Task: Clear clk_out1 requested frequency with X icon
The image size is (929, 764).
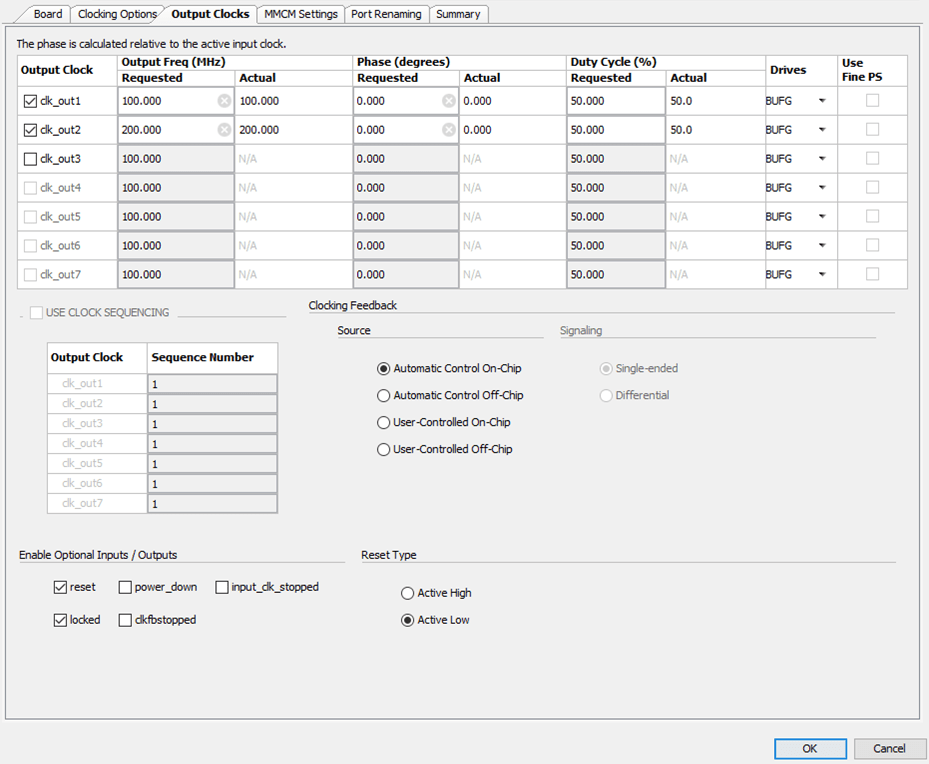Action: click(224, 101)
